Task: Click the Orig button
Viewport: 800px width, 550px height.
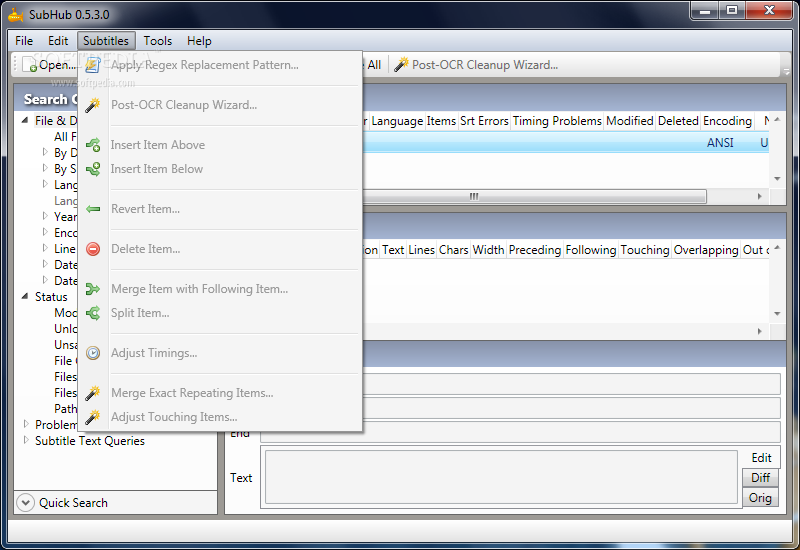Action: [x=760, y=497]
